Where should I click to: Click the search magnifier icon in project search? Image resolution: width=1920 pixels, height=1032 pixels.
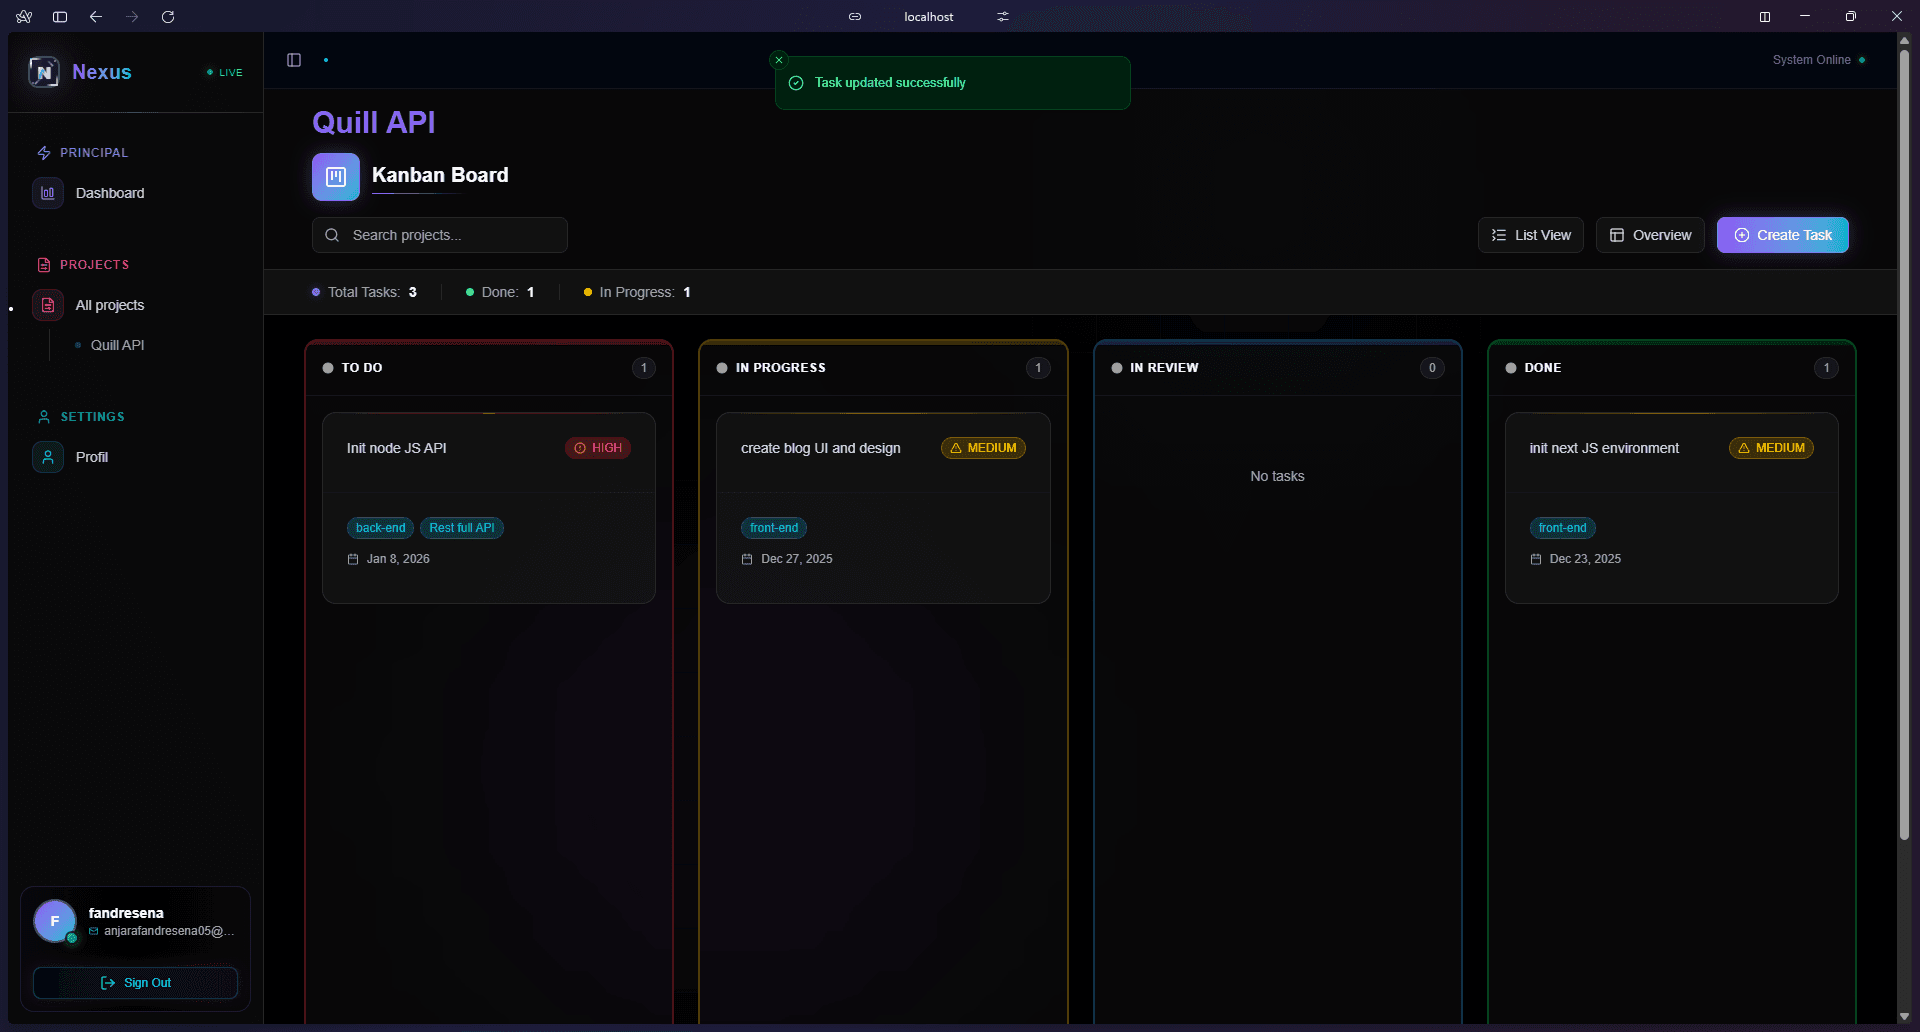point(332,235)
